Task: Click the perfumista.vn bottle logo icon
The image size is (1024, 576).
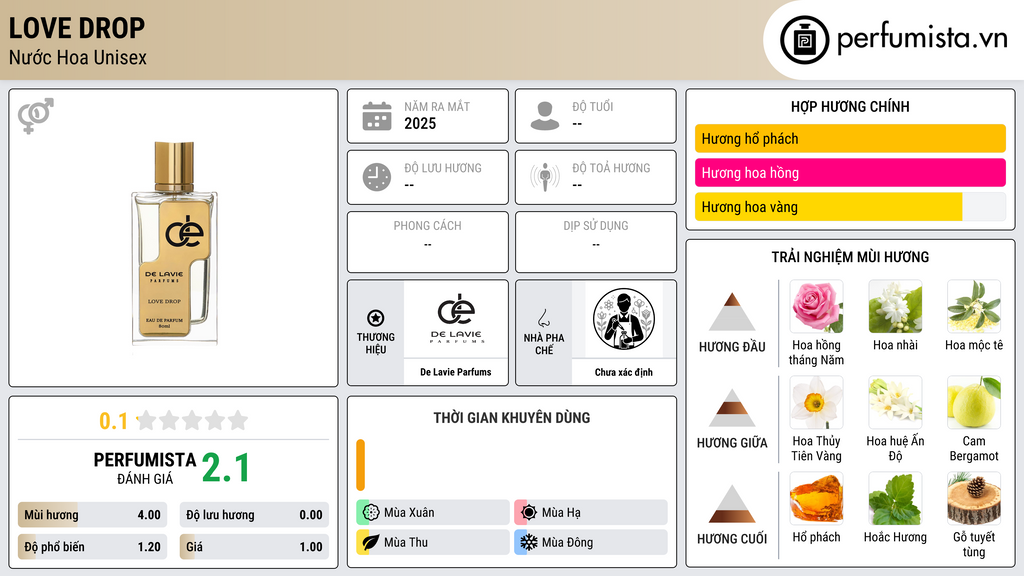Action: coord(804,40)
